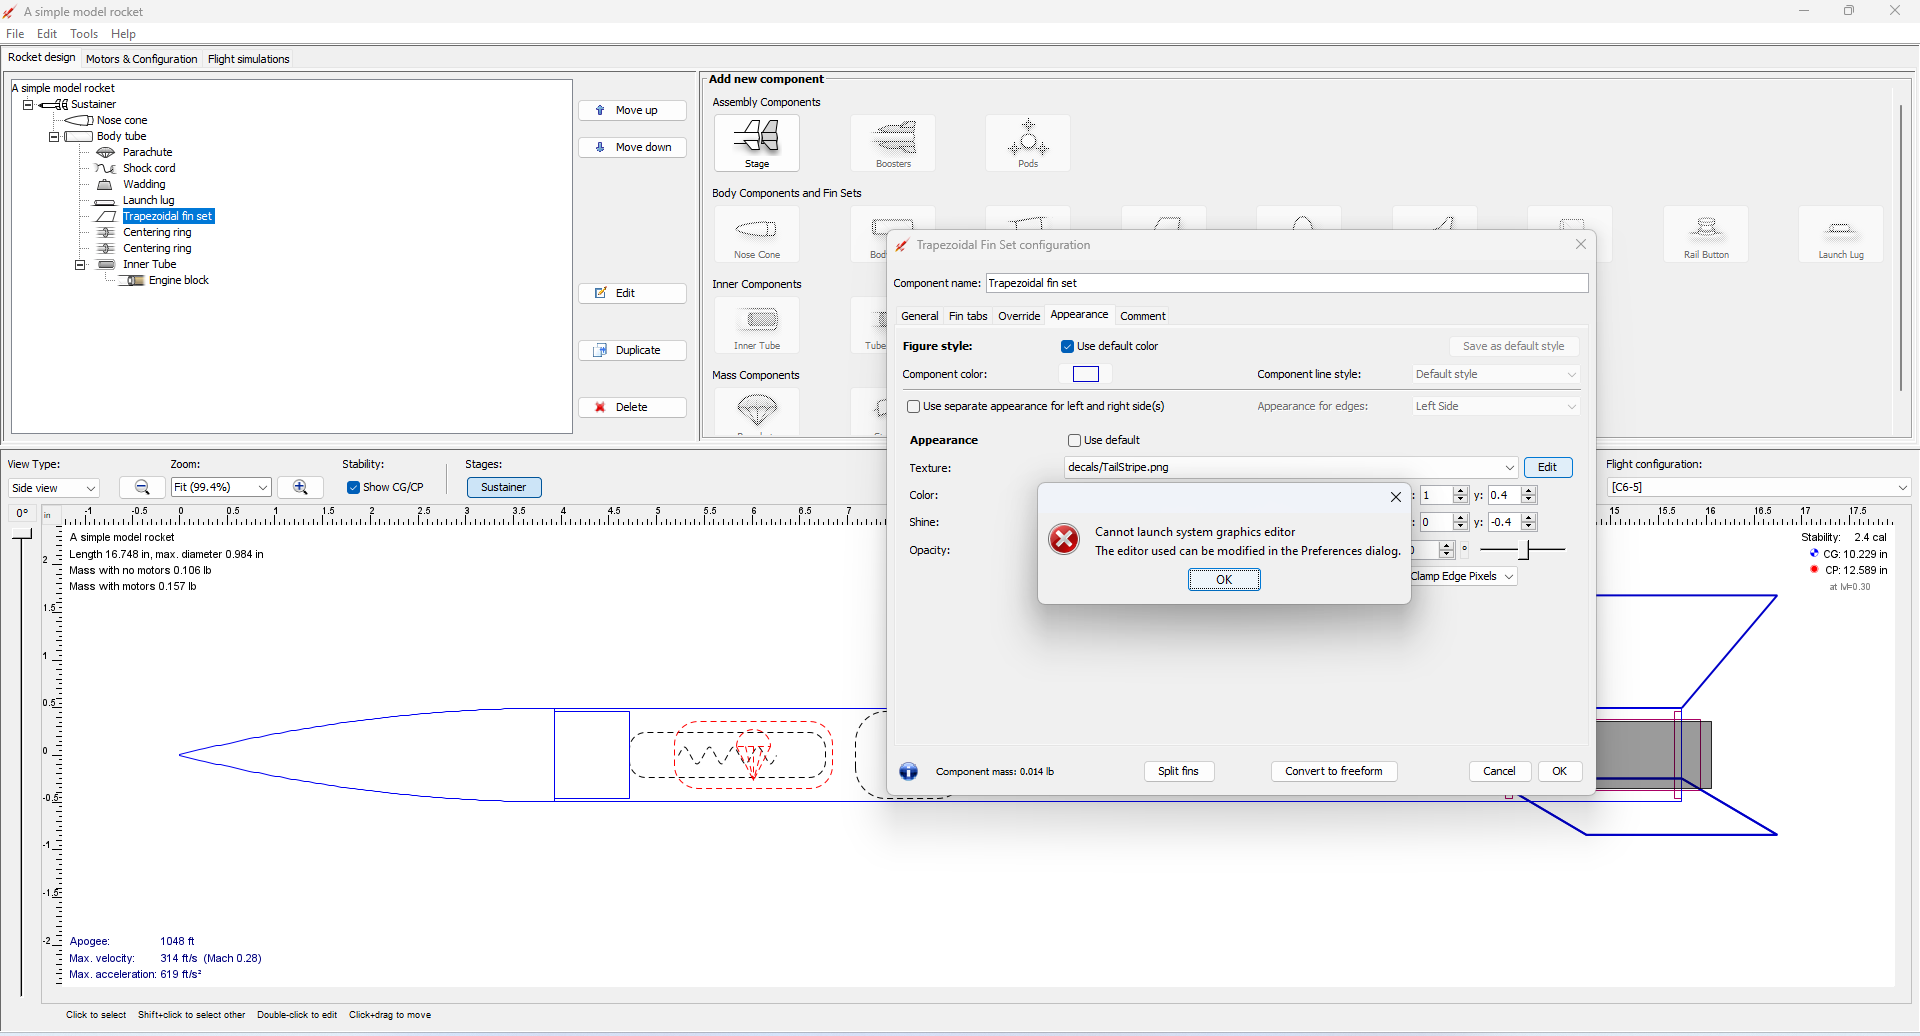1920x1036 pixels.
Task: Add a Rail Button component
Action: [x=1706, y=234]
